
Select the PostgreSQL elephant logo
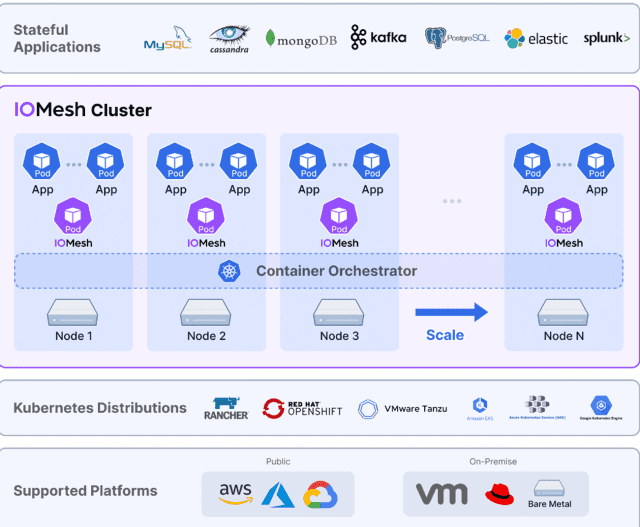click(457, 38)
